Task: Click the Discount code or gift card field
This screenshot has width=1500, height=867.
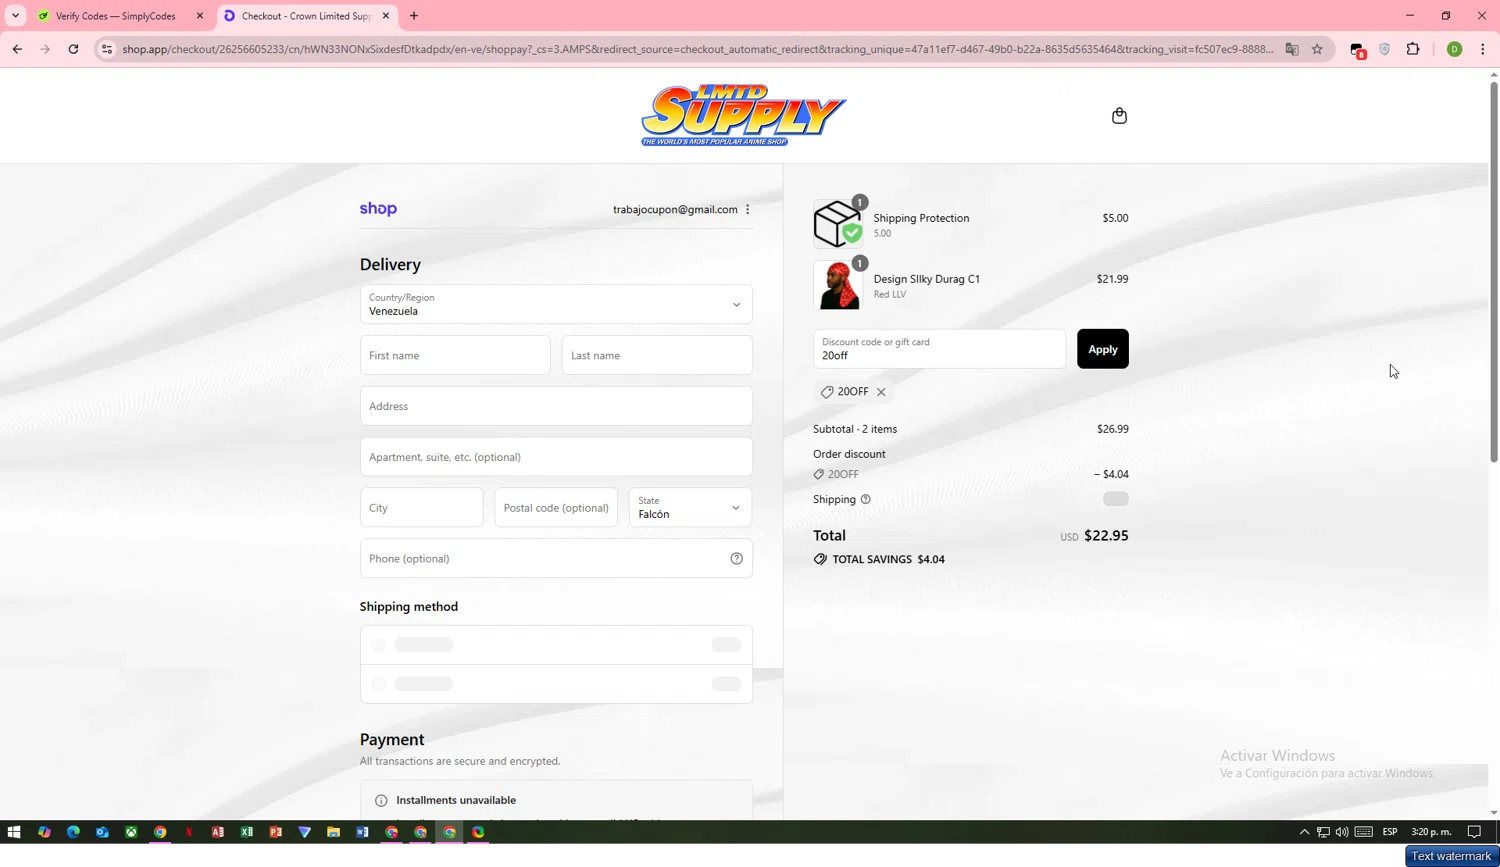Action: (939, 349)
